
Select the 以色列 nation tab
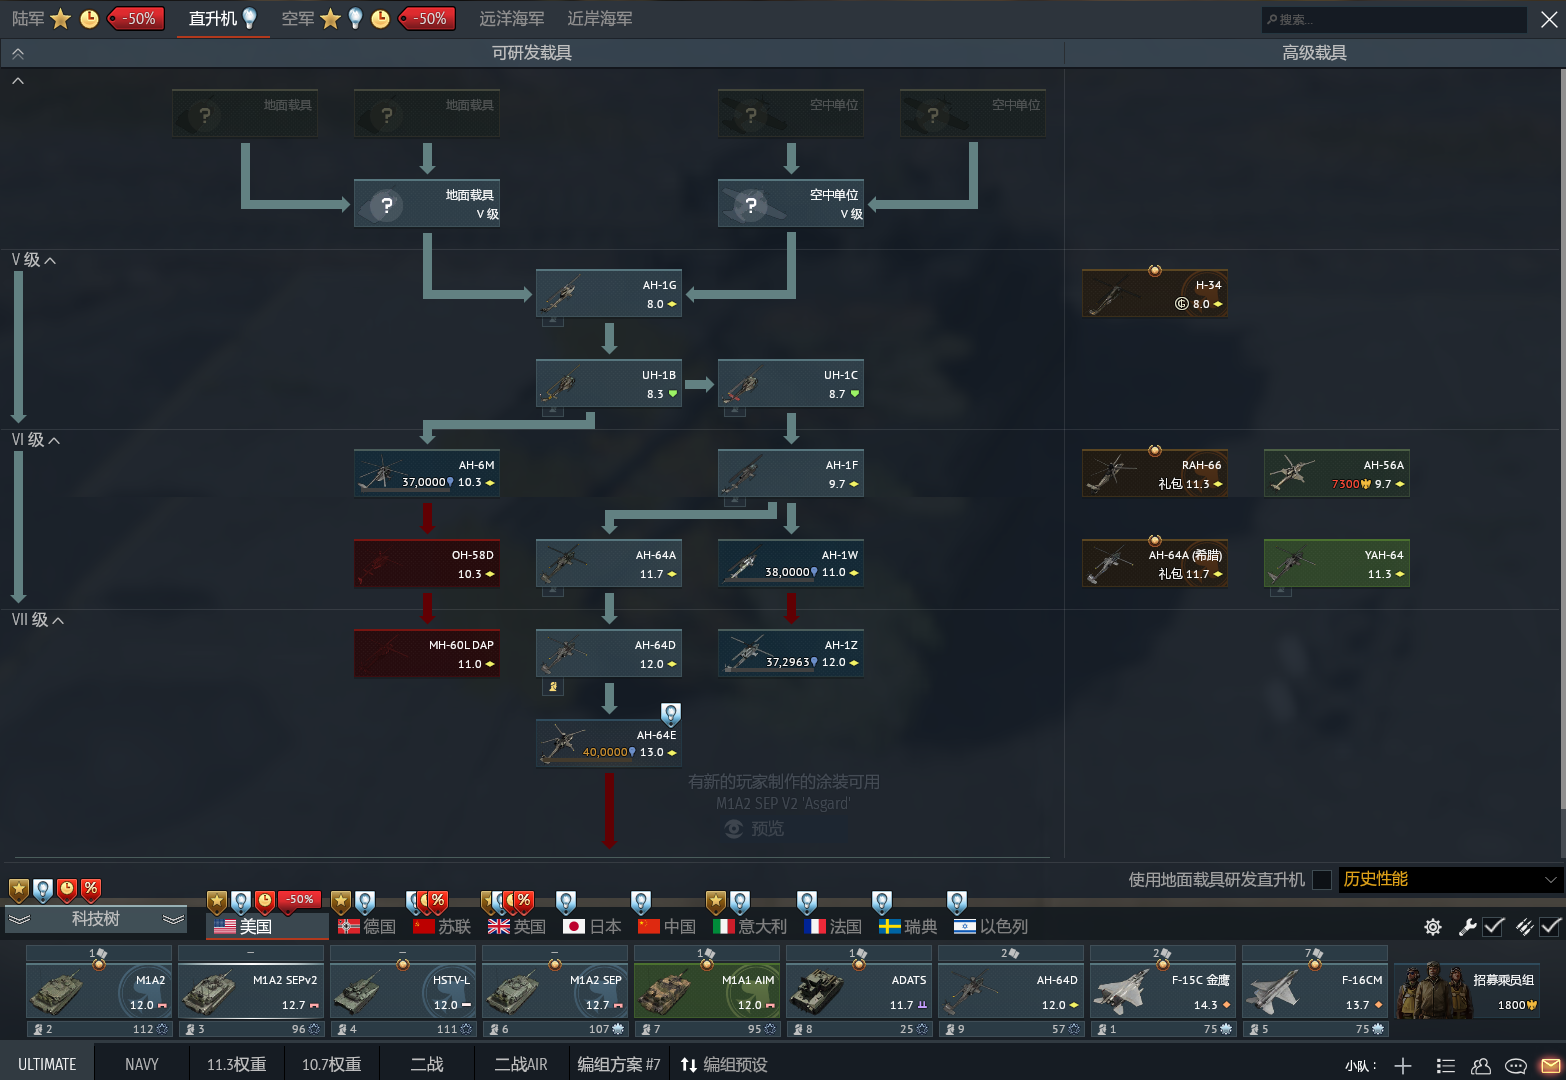(x=991, y=927)
